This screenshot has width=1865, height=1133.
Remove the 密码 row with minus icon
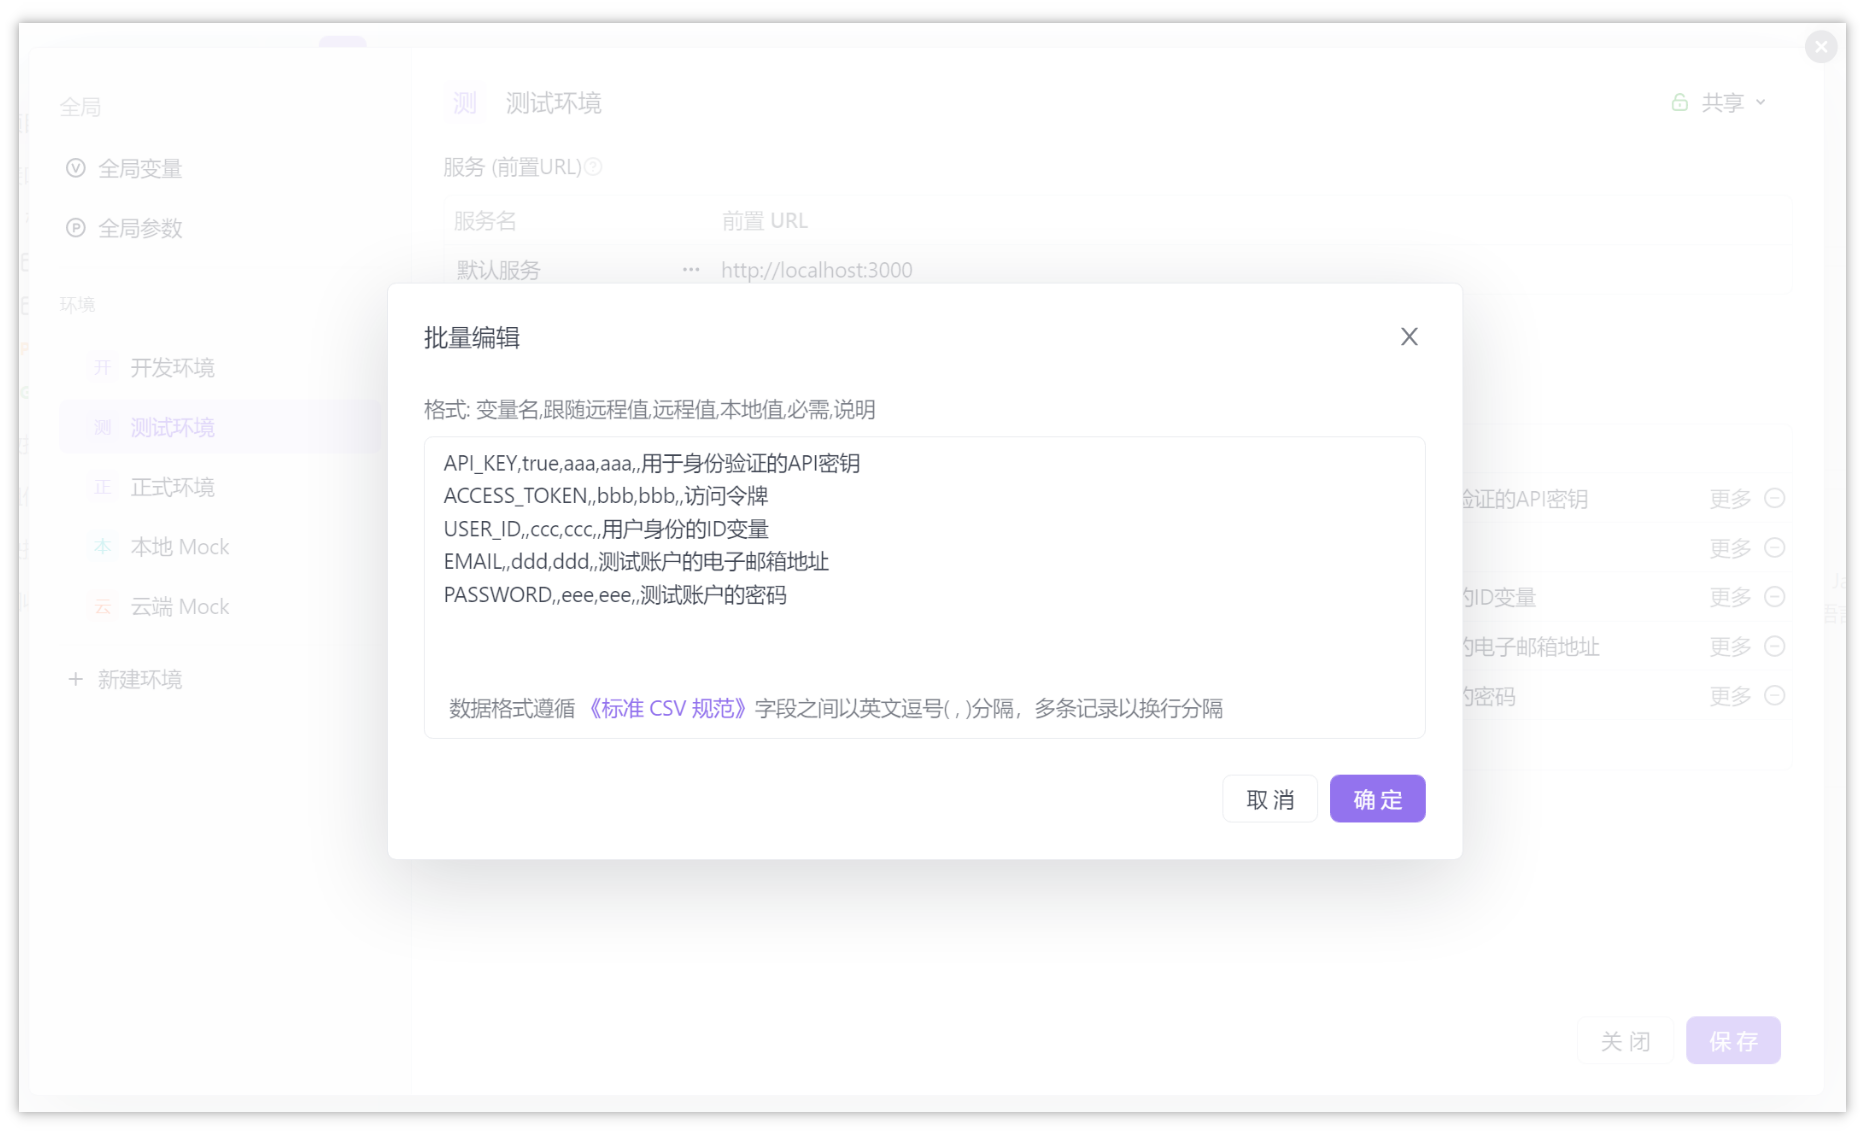coord(1774,695)
